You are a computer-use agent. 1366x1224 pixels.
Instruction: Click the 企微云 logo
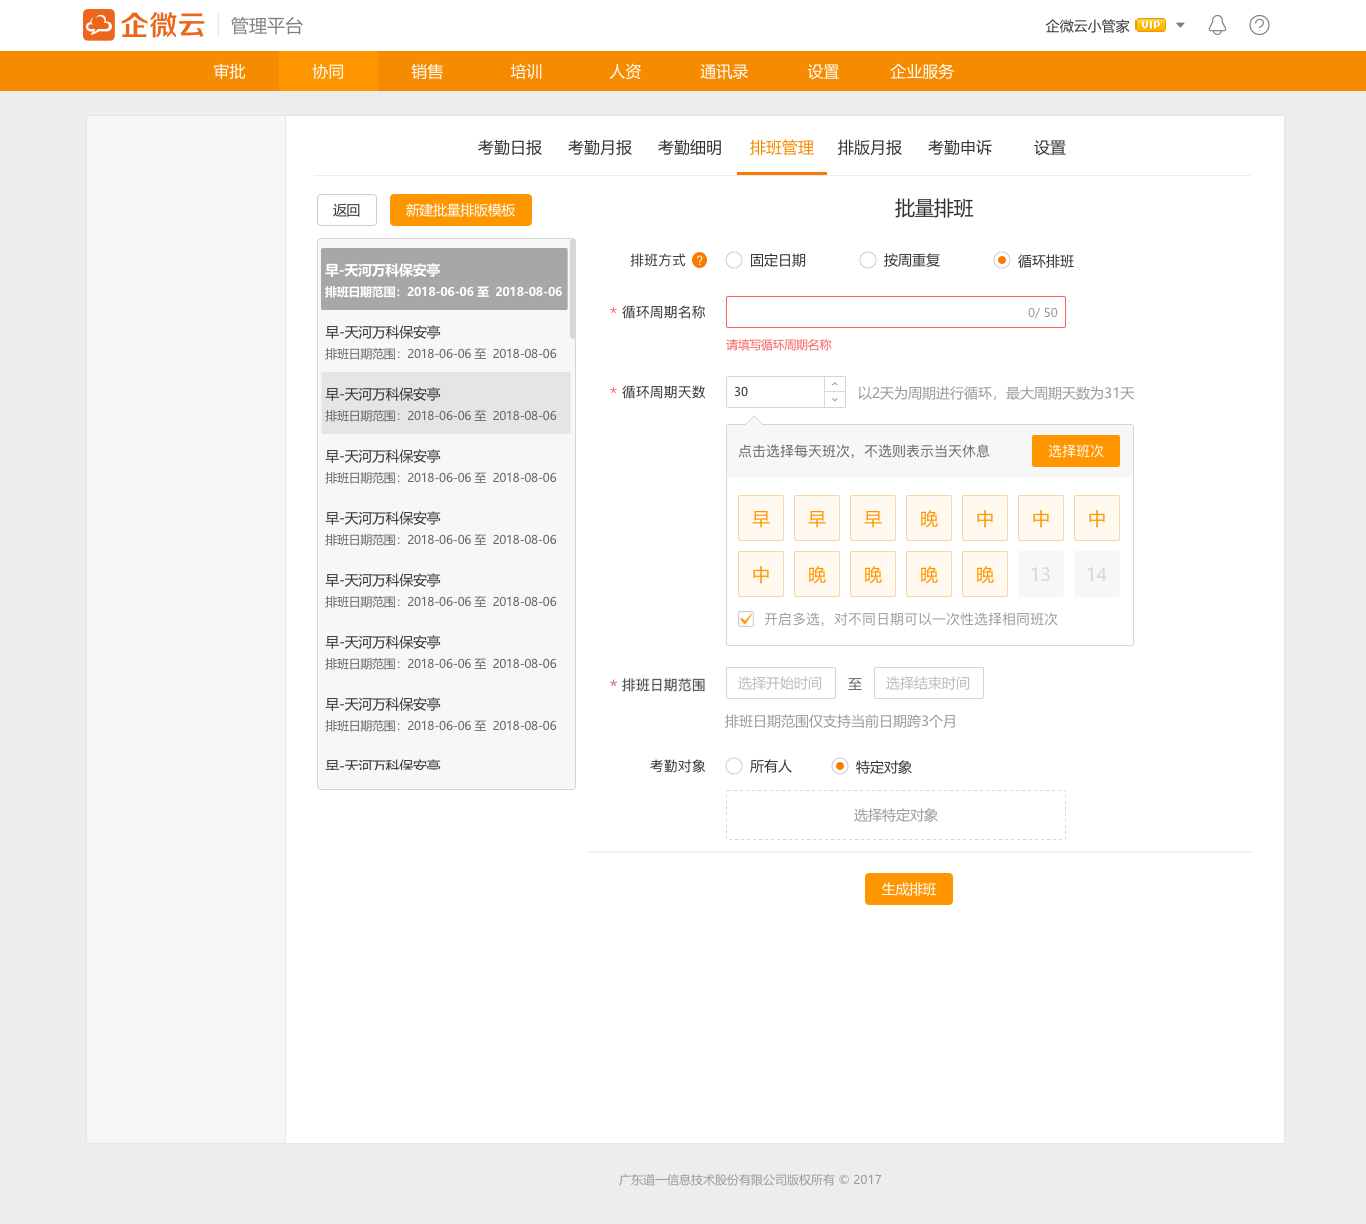pos(144,25)
